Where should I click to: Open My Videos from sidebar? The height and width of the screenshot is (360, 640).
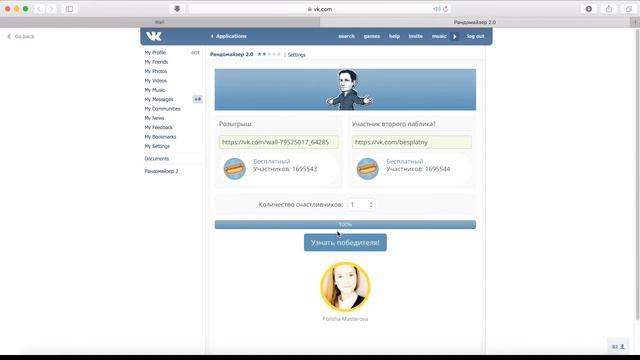tap(156, 81)
